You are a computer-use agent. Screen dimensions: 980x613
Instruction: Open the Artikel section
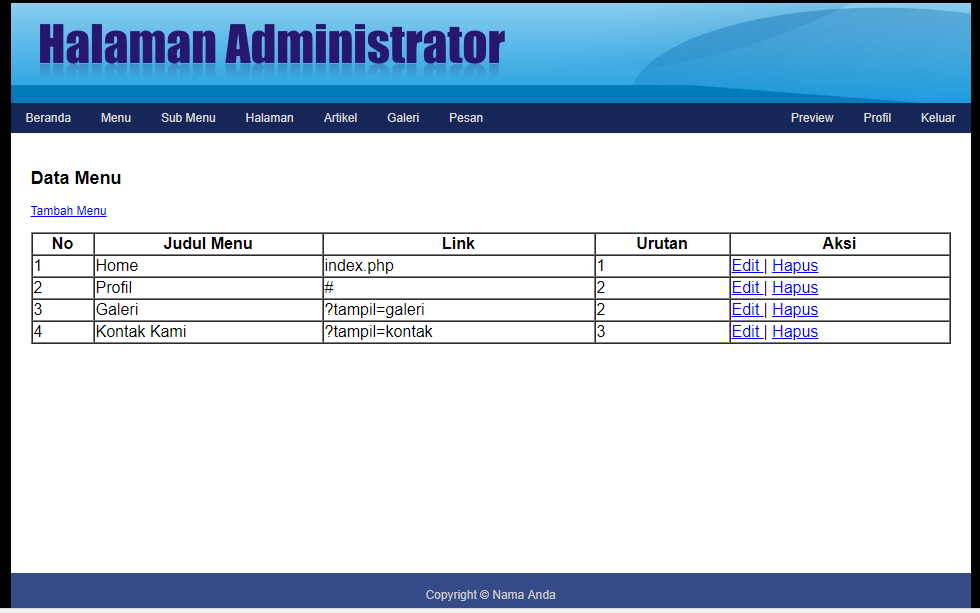(x=340, y=118)
